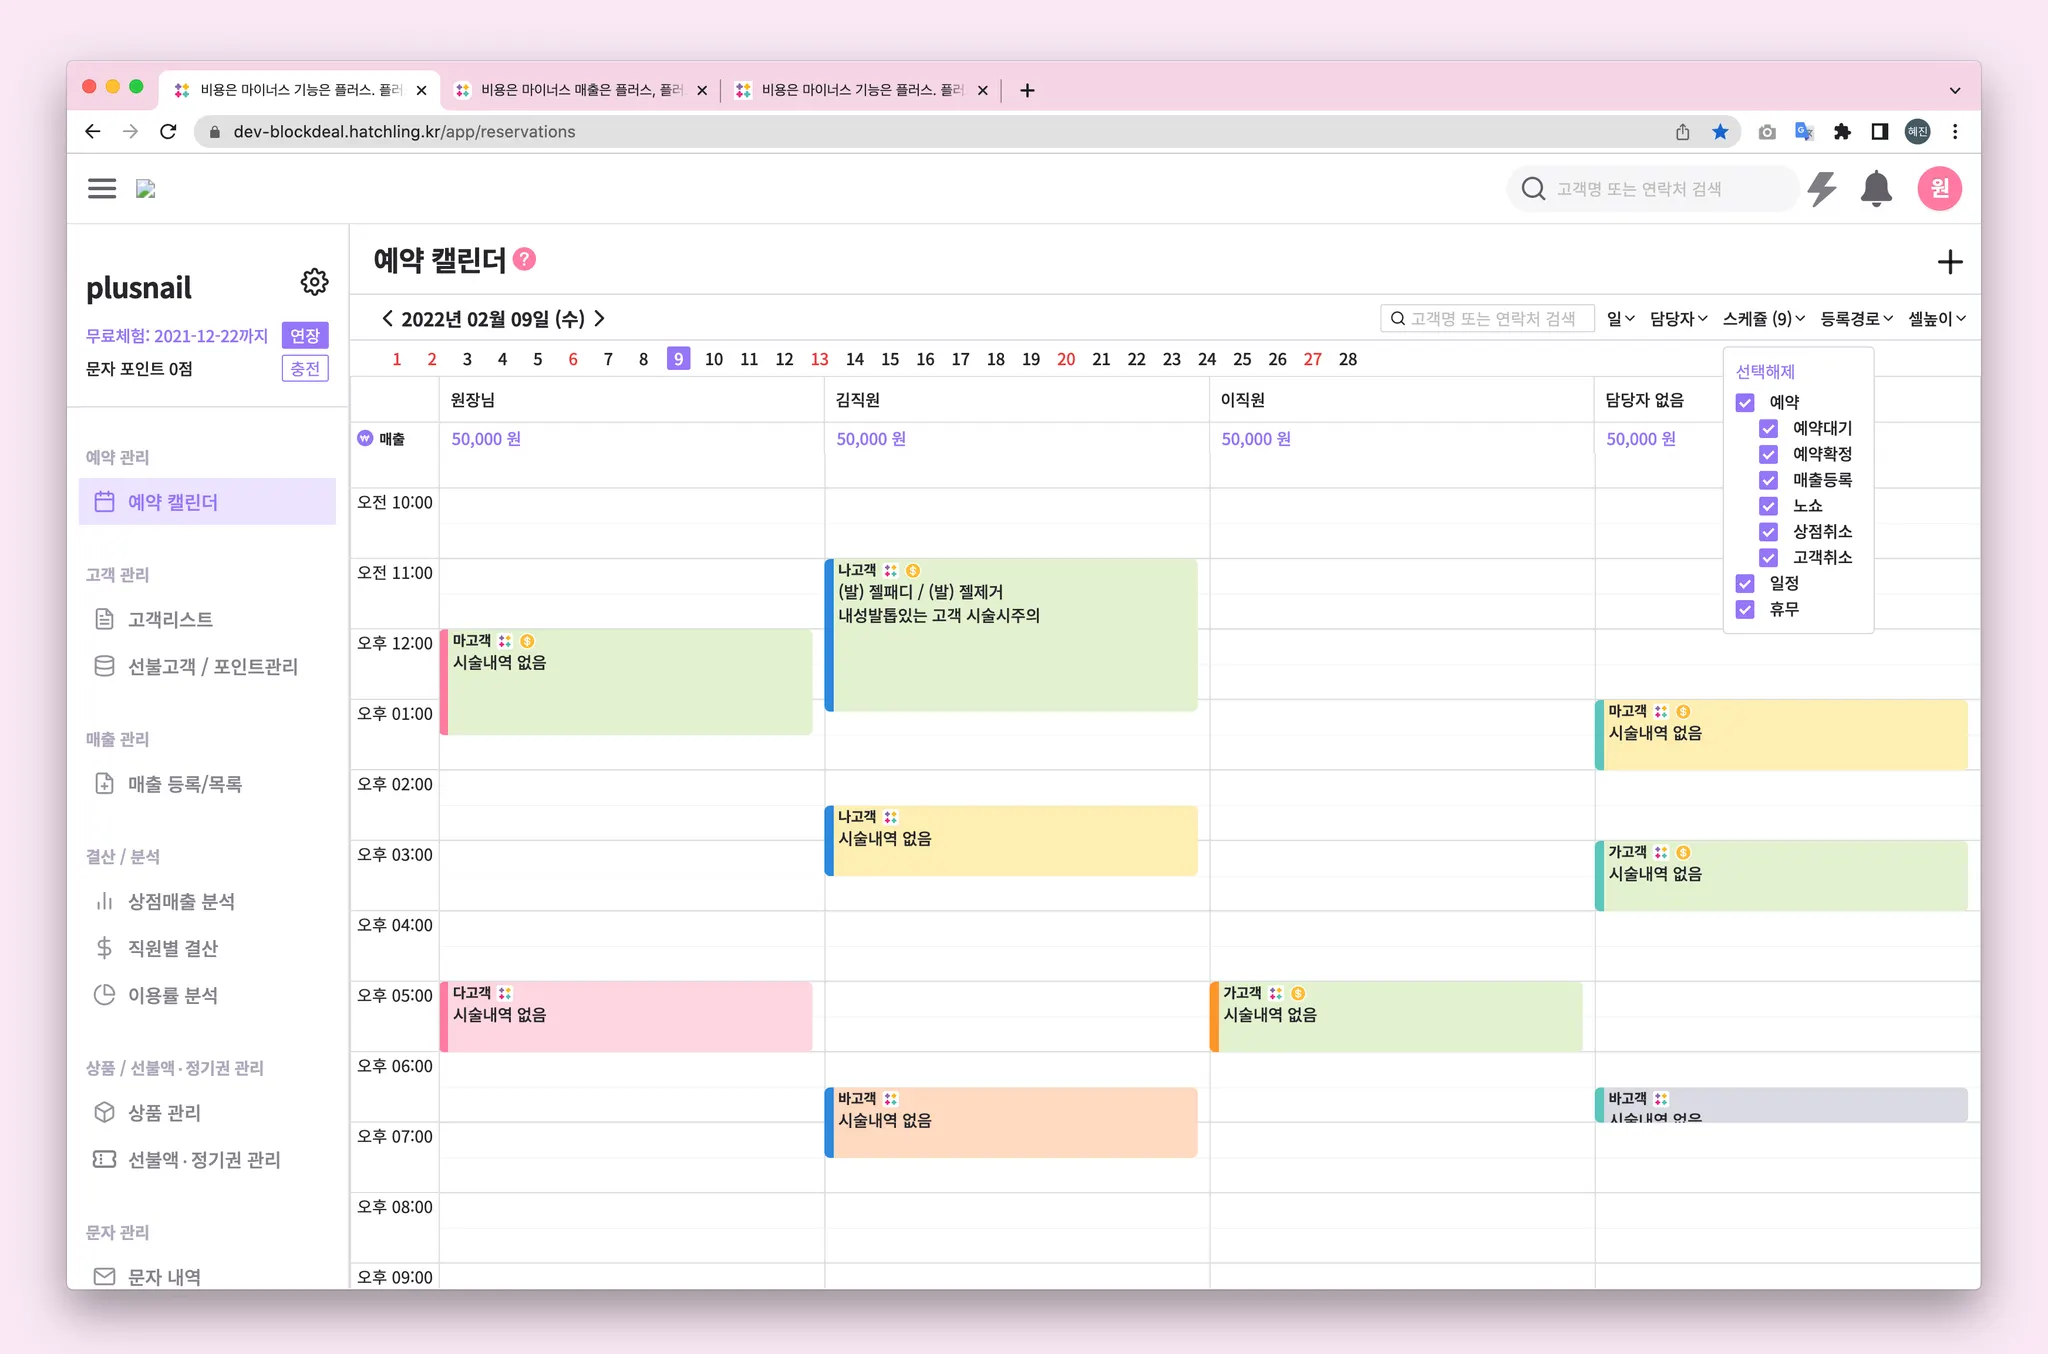The width and height of the screenshot is (2048, 1354).
Task: Open shop settings gear next to plusnail
Action: tap(314, 282)
